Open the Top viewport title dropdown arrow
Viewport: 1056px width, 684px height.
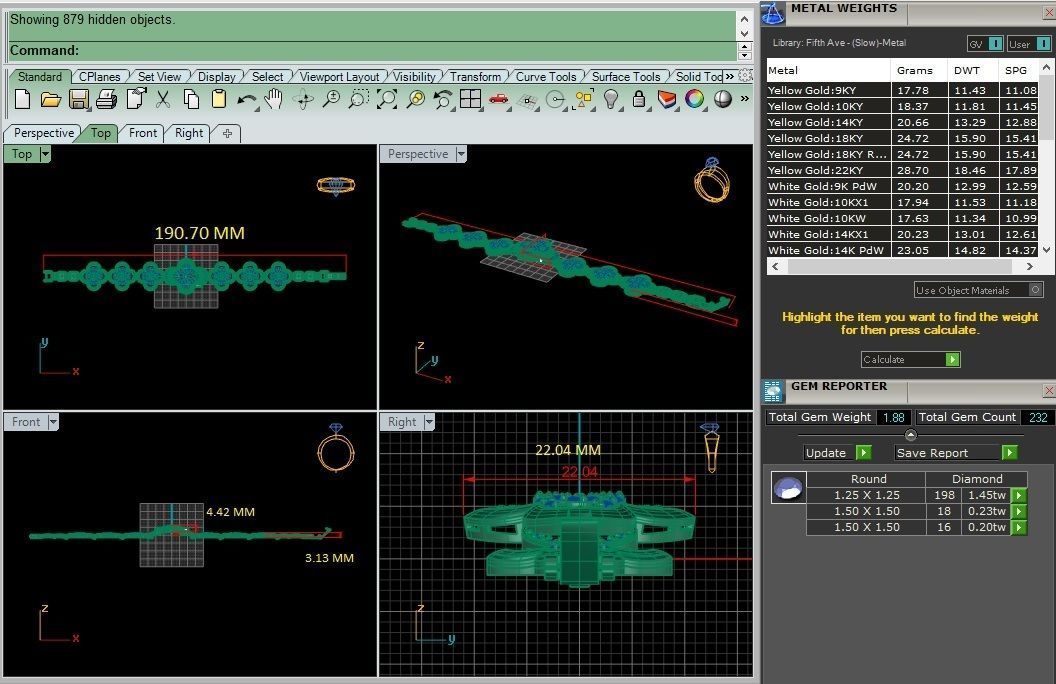(x=45, y=154)
